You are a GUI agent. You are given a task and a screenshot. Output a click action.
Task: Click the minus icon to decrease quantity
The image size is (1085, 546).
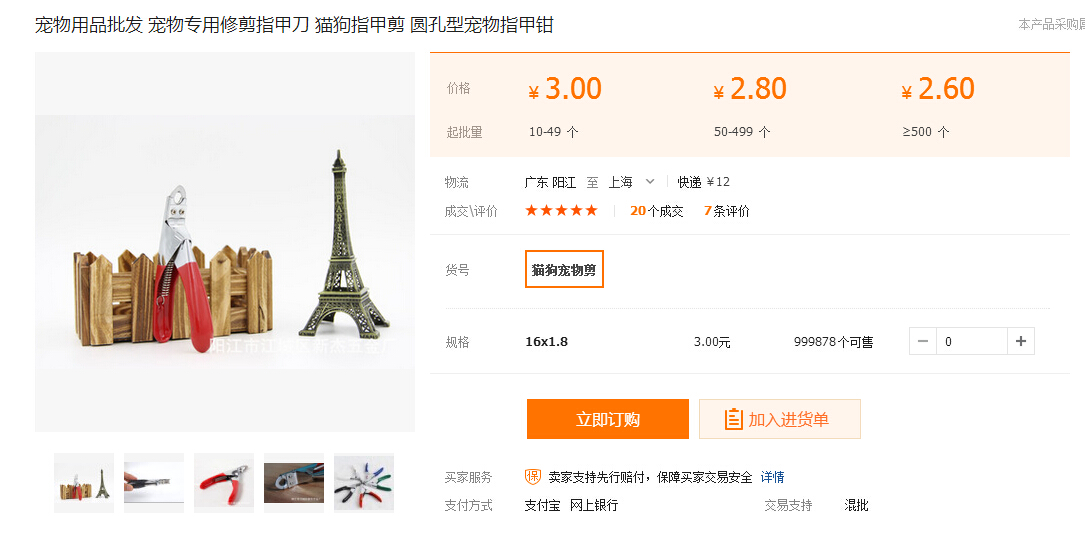click(x=923, y=341)
